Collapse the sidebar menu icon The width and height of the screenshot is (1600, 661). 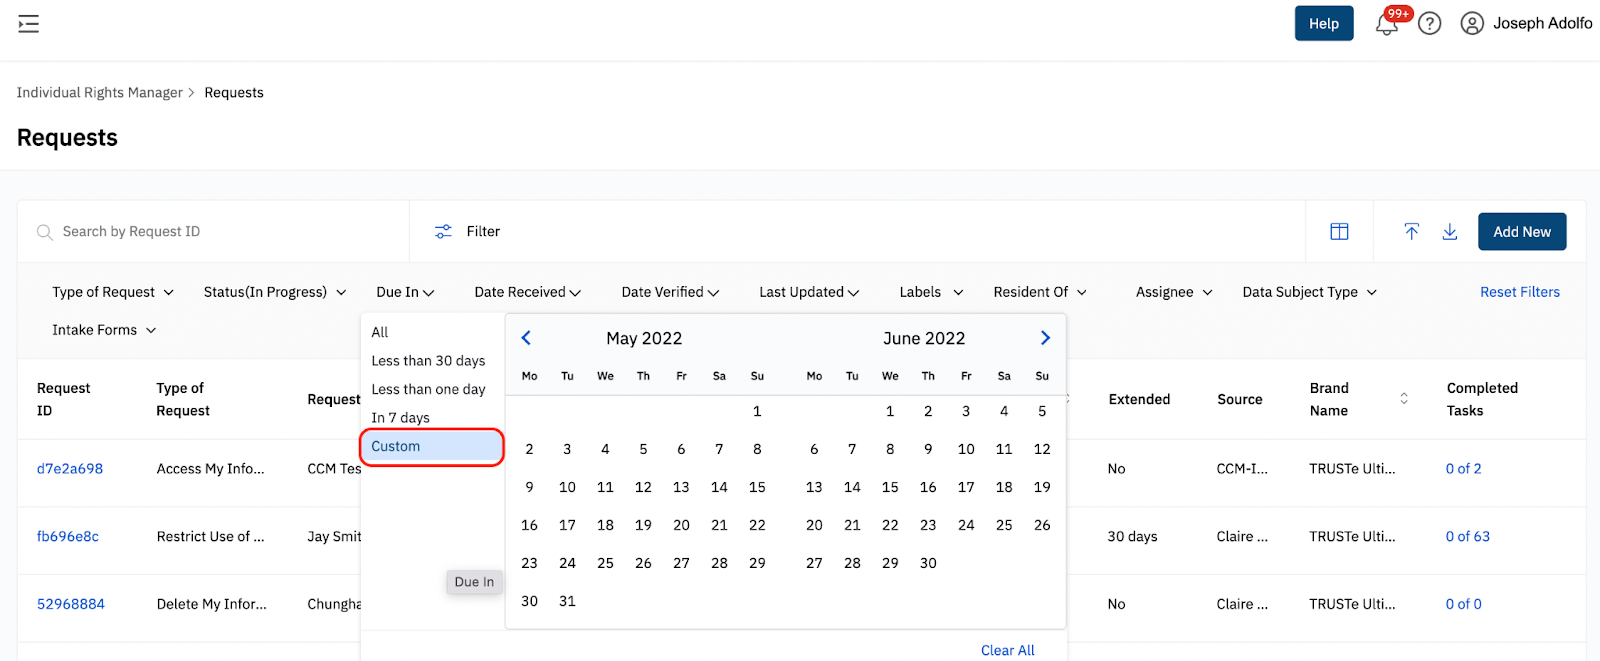click(x=29, y=24)
